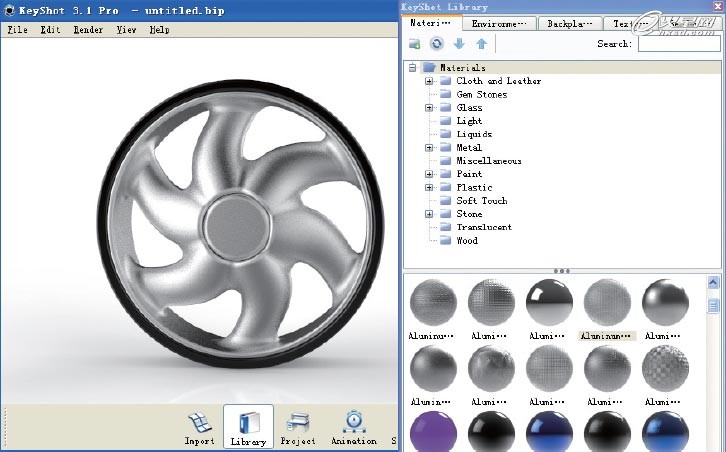Select second aluminum material in top row
The image size is (726, 452).
(491, 303)
